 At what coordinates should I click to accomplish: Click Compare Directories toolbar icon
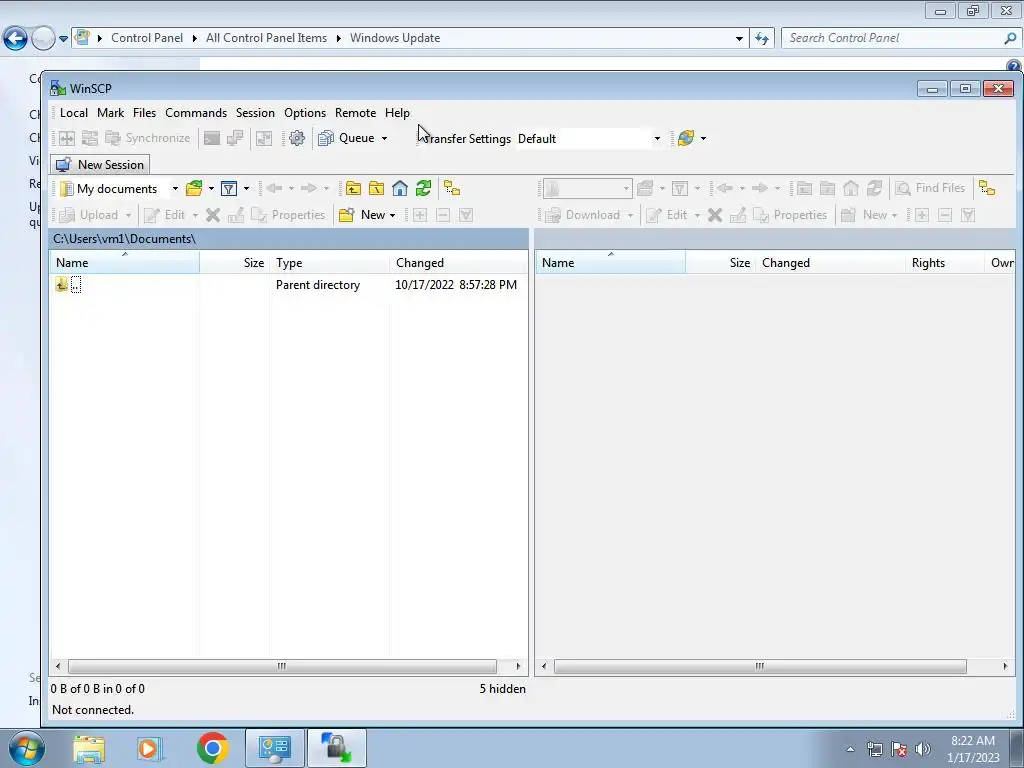pos(67,138)
